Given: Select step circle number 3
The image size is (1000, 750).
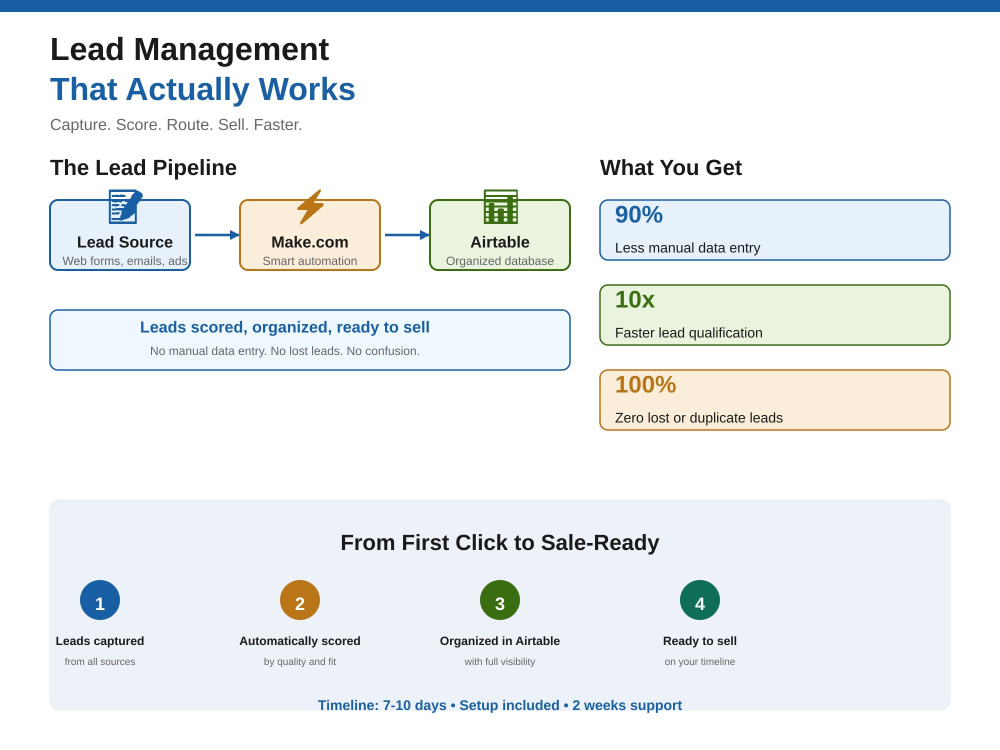Looking at the screenshot, I should pos(500,600).
